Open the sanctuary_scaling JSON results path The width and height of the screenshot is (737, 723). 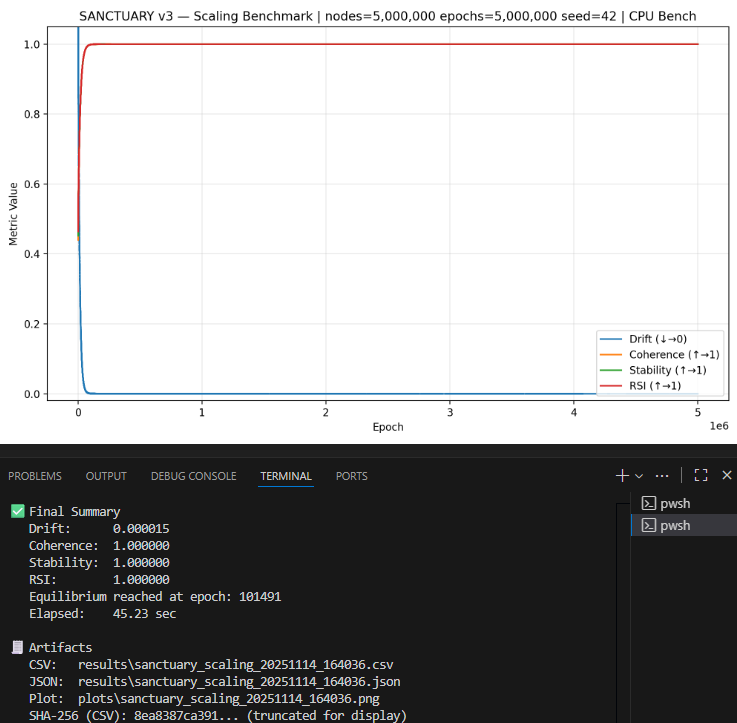click(239, 682)
